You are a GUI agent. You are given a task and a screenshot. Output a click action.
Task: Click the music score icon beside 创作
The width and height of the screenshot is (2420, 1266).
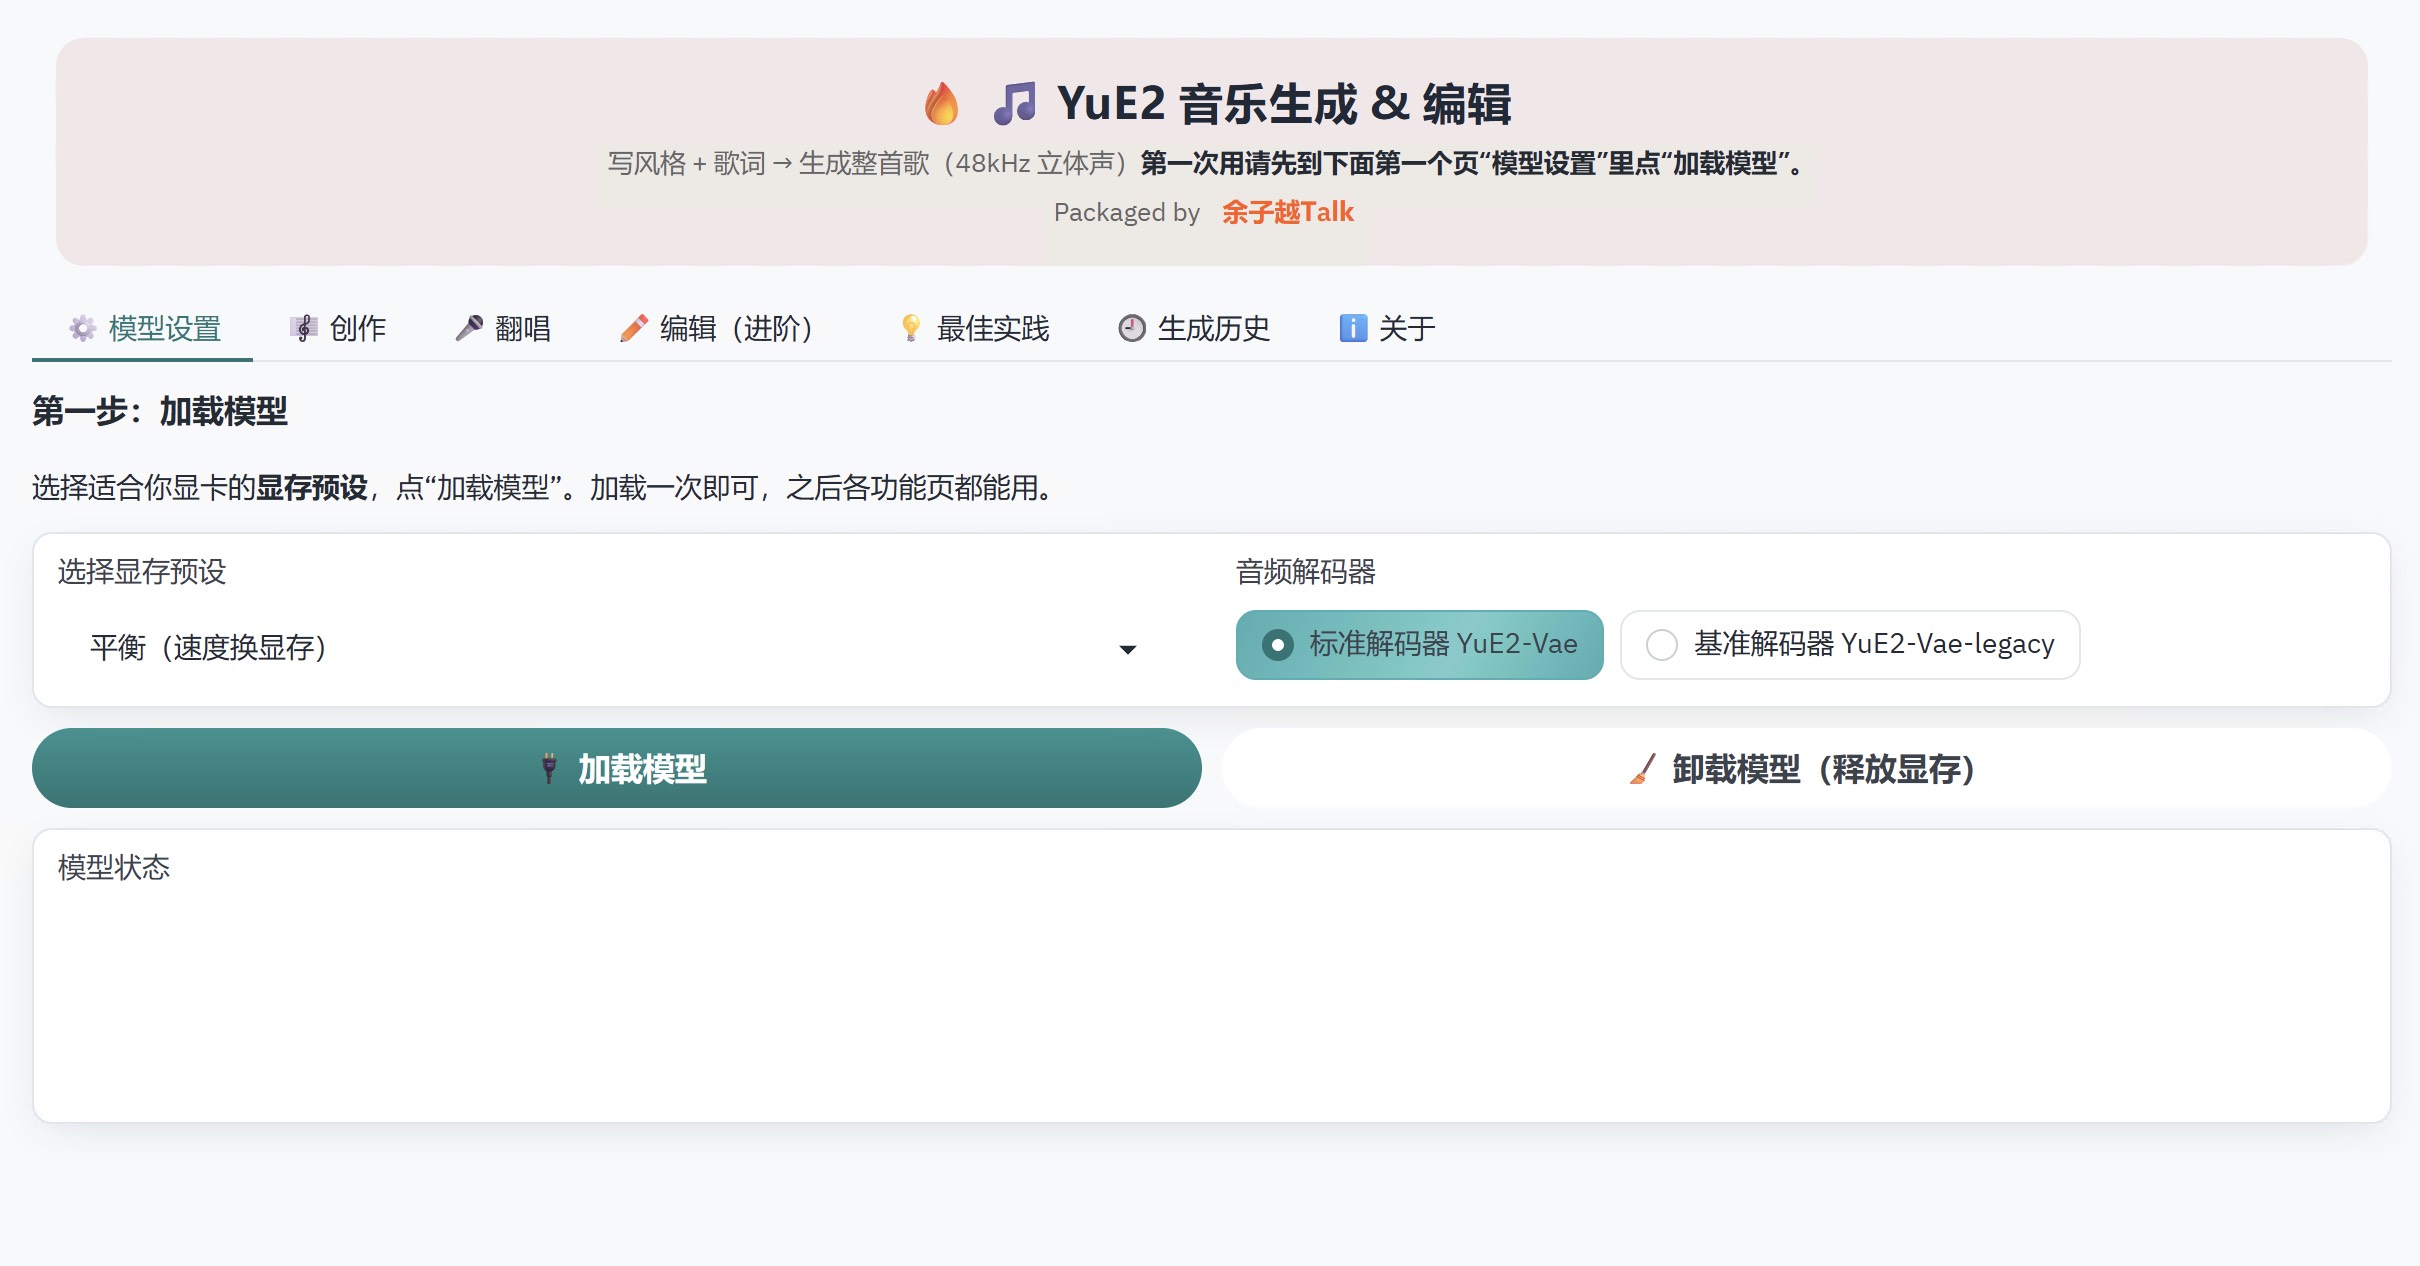click(x=304, y=328)
